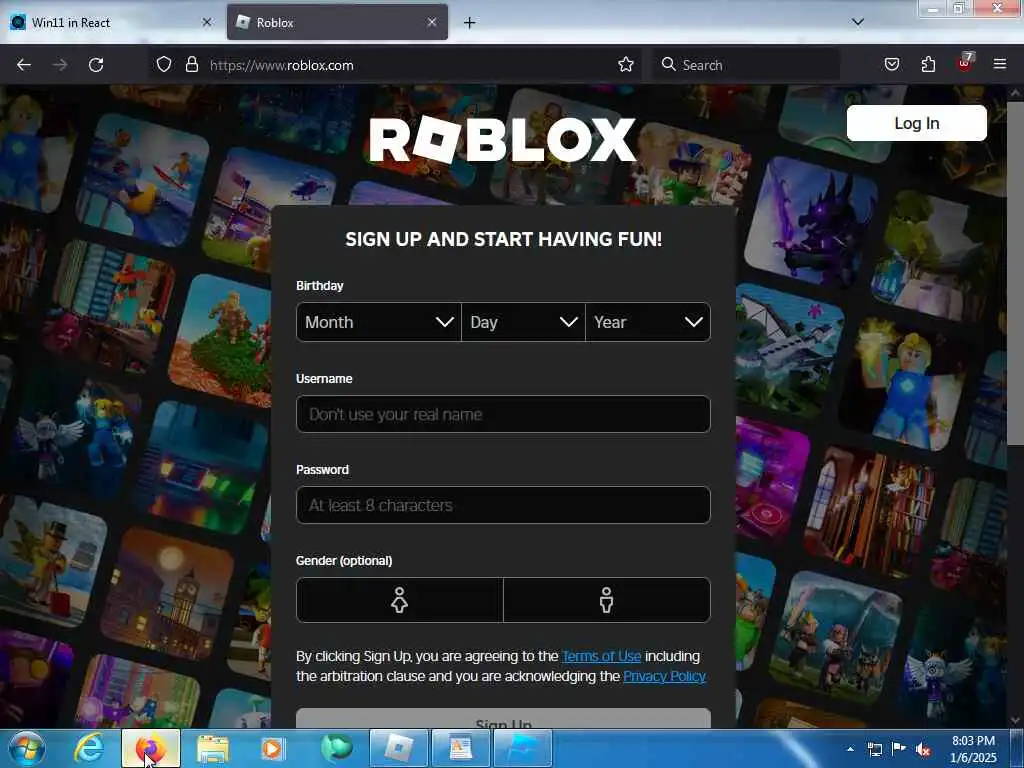This screenshot has height=768, width=1024.
Task: Bookmark this page with the star icon
Action: [x=626, y=65]
